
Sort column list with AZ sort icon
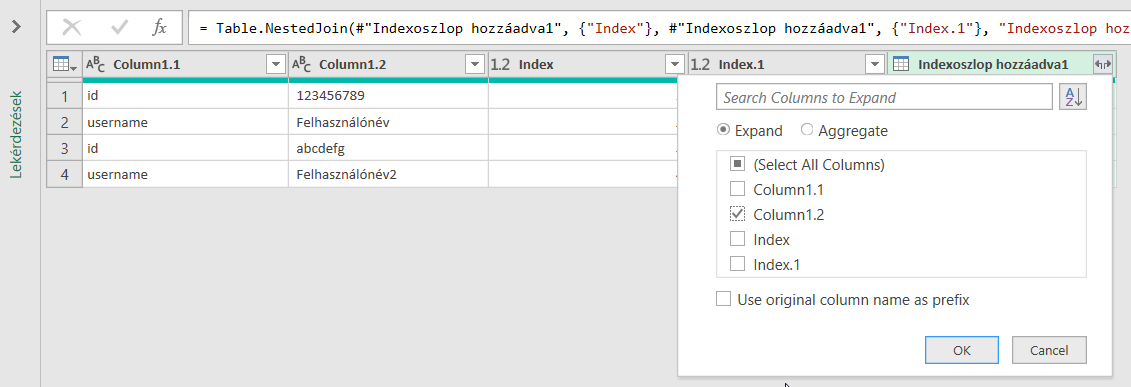click(x=1073, y=97)
